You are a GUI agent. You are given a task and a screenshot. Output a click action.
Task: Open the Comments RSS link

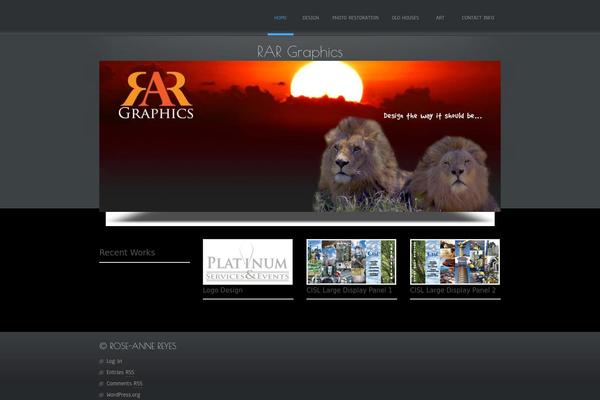[x=124, y=383]
